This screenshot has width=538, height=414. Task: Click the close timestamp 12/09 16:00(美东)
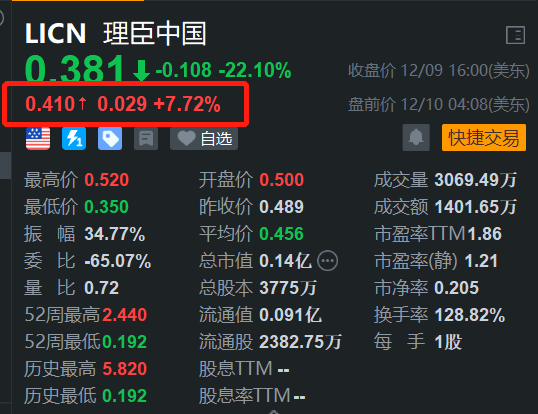[465, 71]
